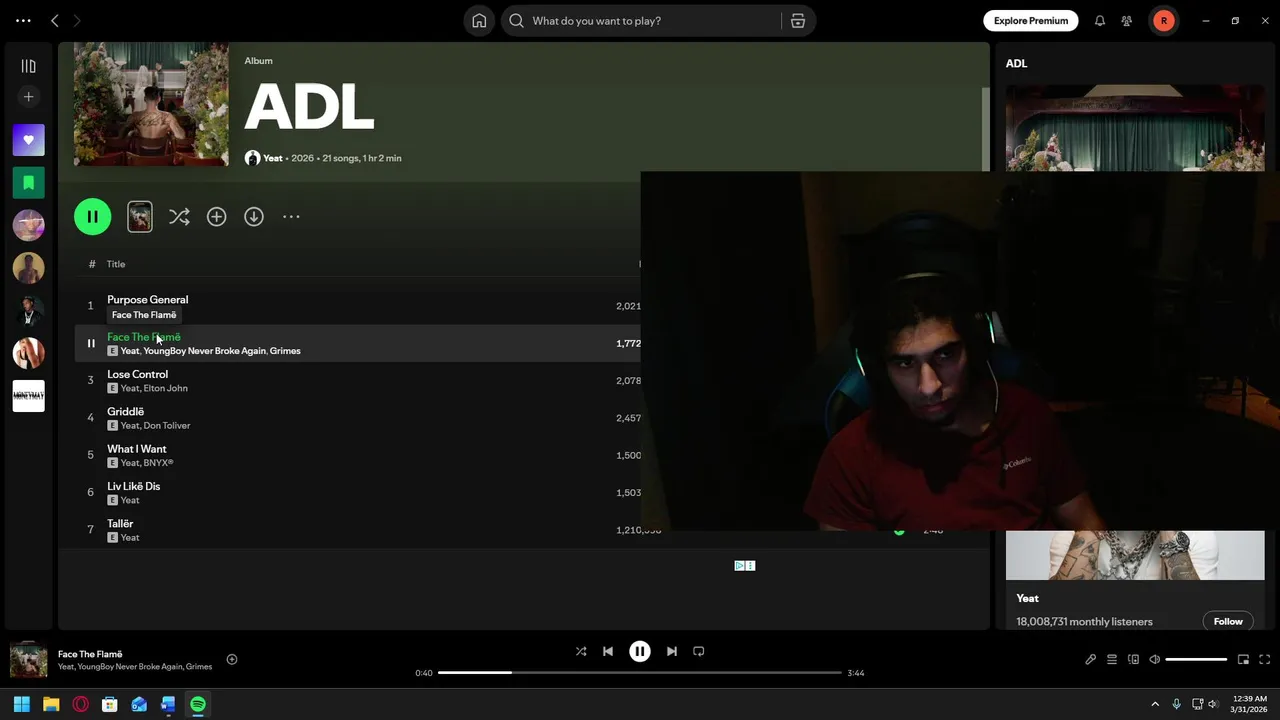Viewport: 1280px width, 720px height.
Task: Pause playback in the player bar
Action: (640, 651)
